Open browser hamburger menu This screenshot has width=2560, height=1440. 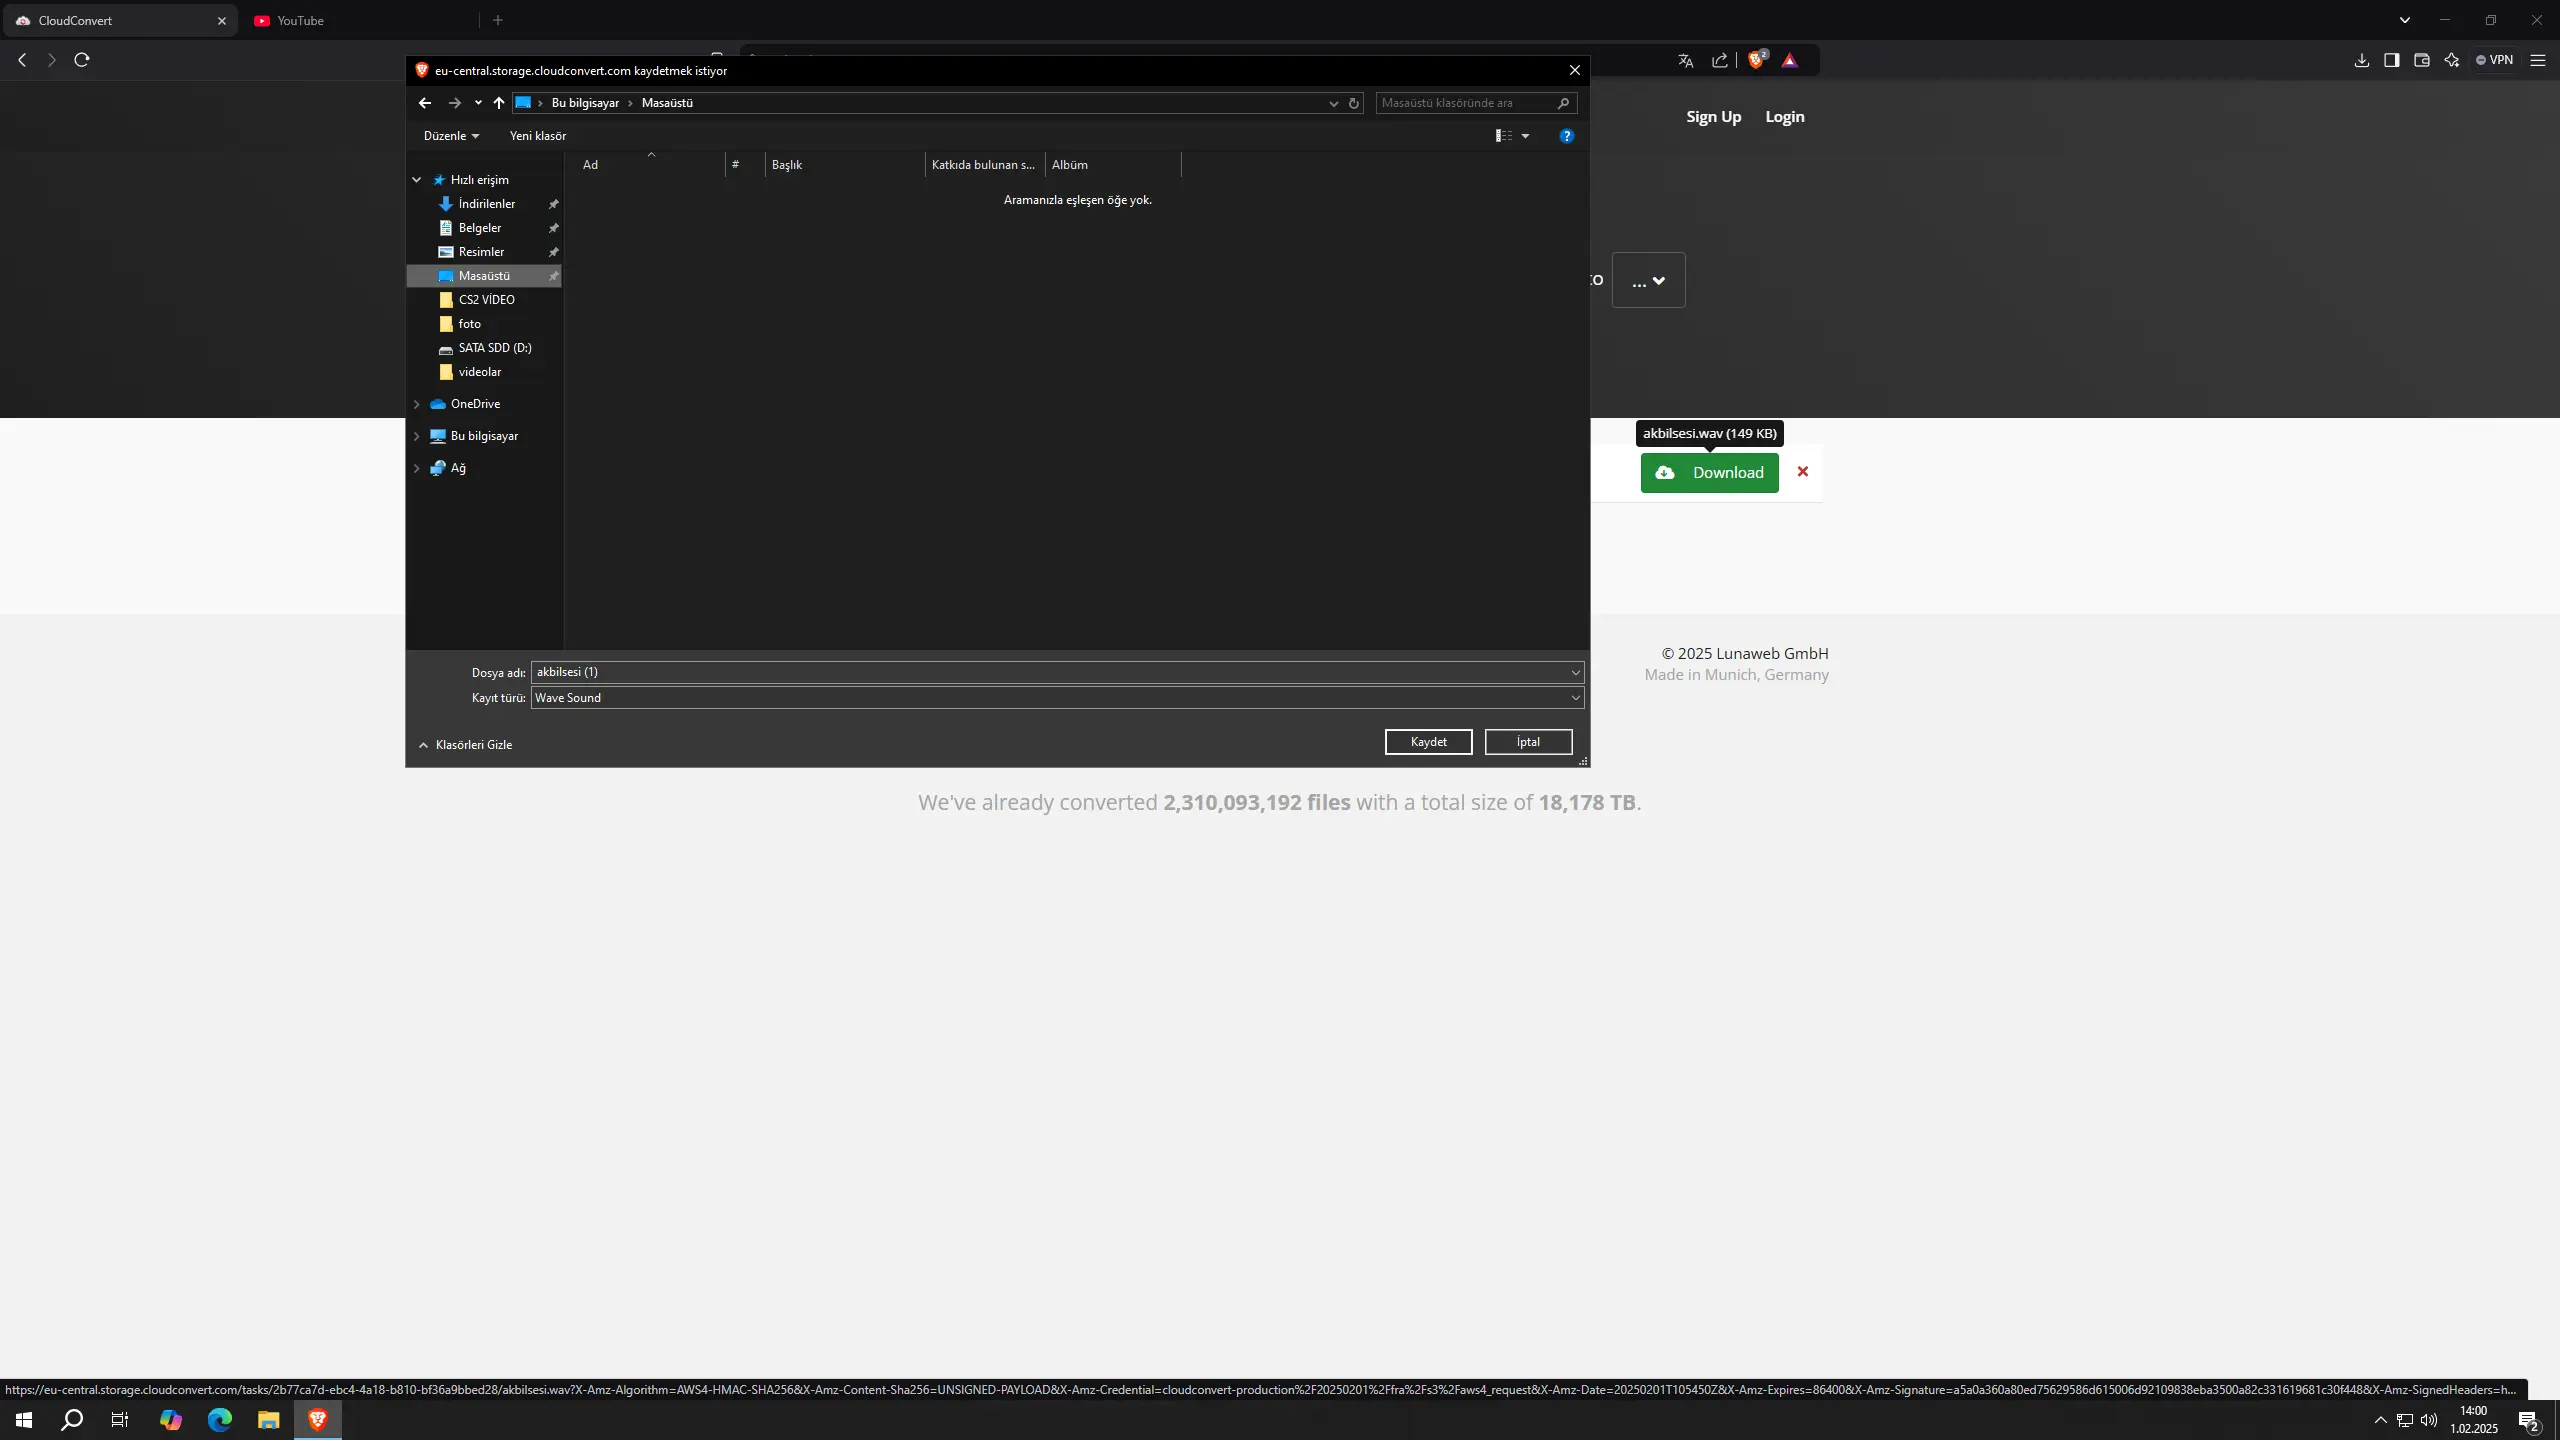coord(2538,60)
